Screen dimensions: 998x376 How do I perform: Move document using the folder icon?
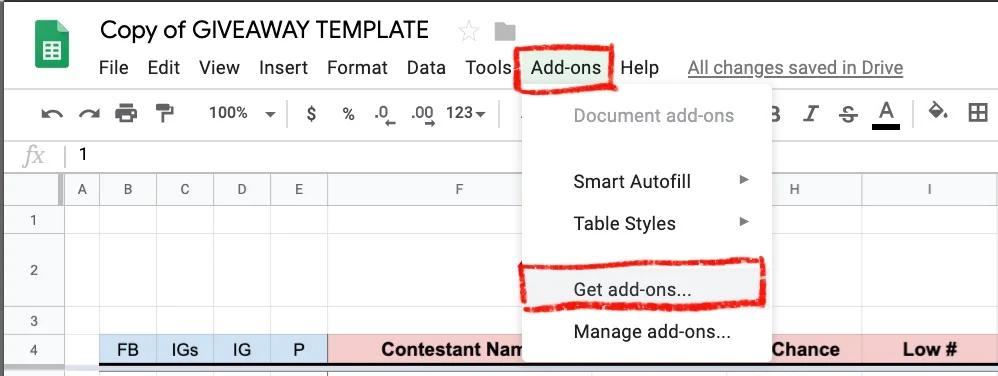click(x=505, y=31)
